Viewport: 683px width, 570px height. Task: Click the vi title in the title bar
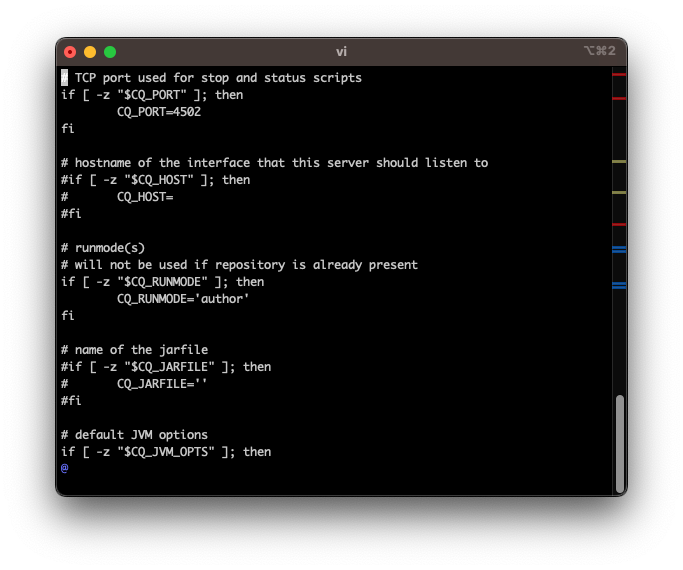pos(341,52)
